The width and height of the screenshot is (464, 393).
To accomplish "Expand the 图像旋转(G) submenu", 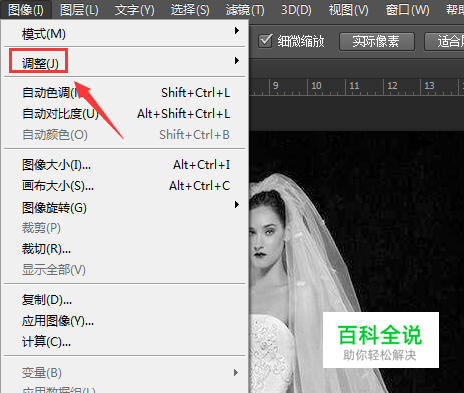I will point(125,207).
